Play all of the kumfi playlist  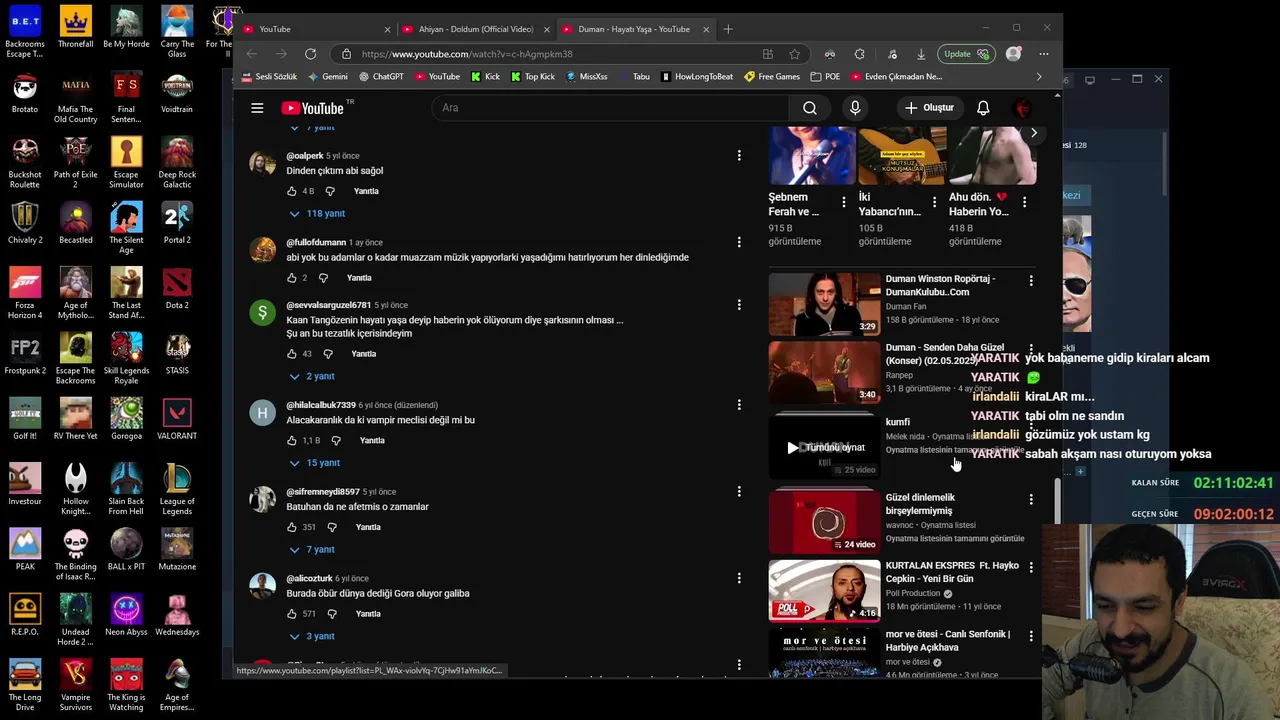click(825, 448)
